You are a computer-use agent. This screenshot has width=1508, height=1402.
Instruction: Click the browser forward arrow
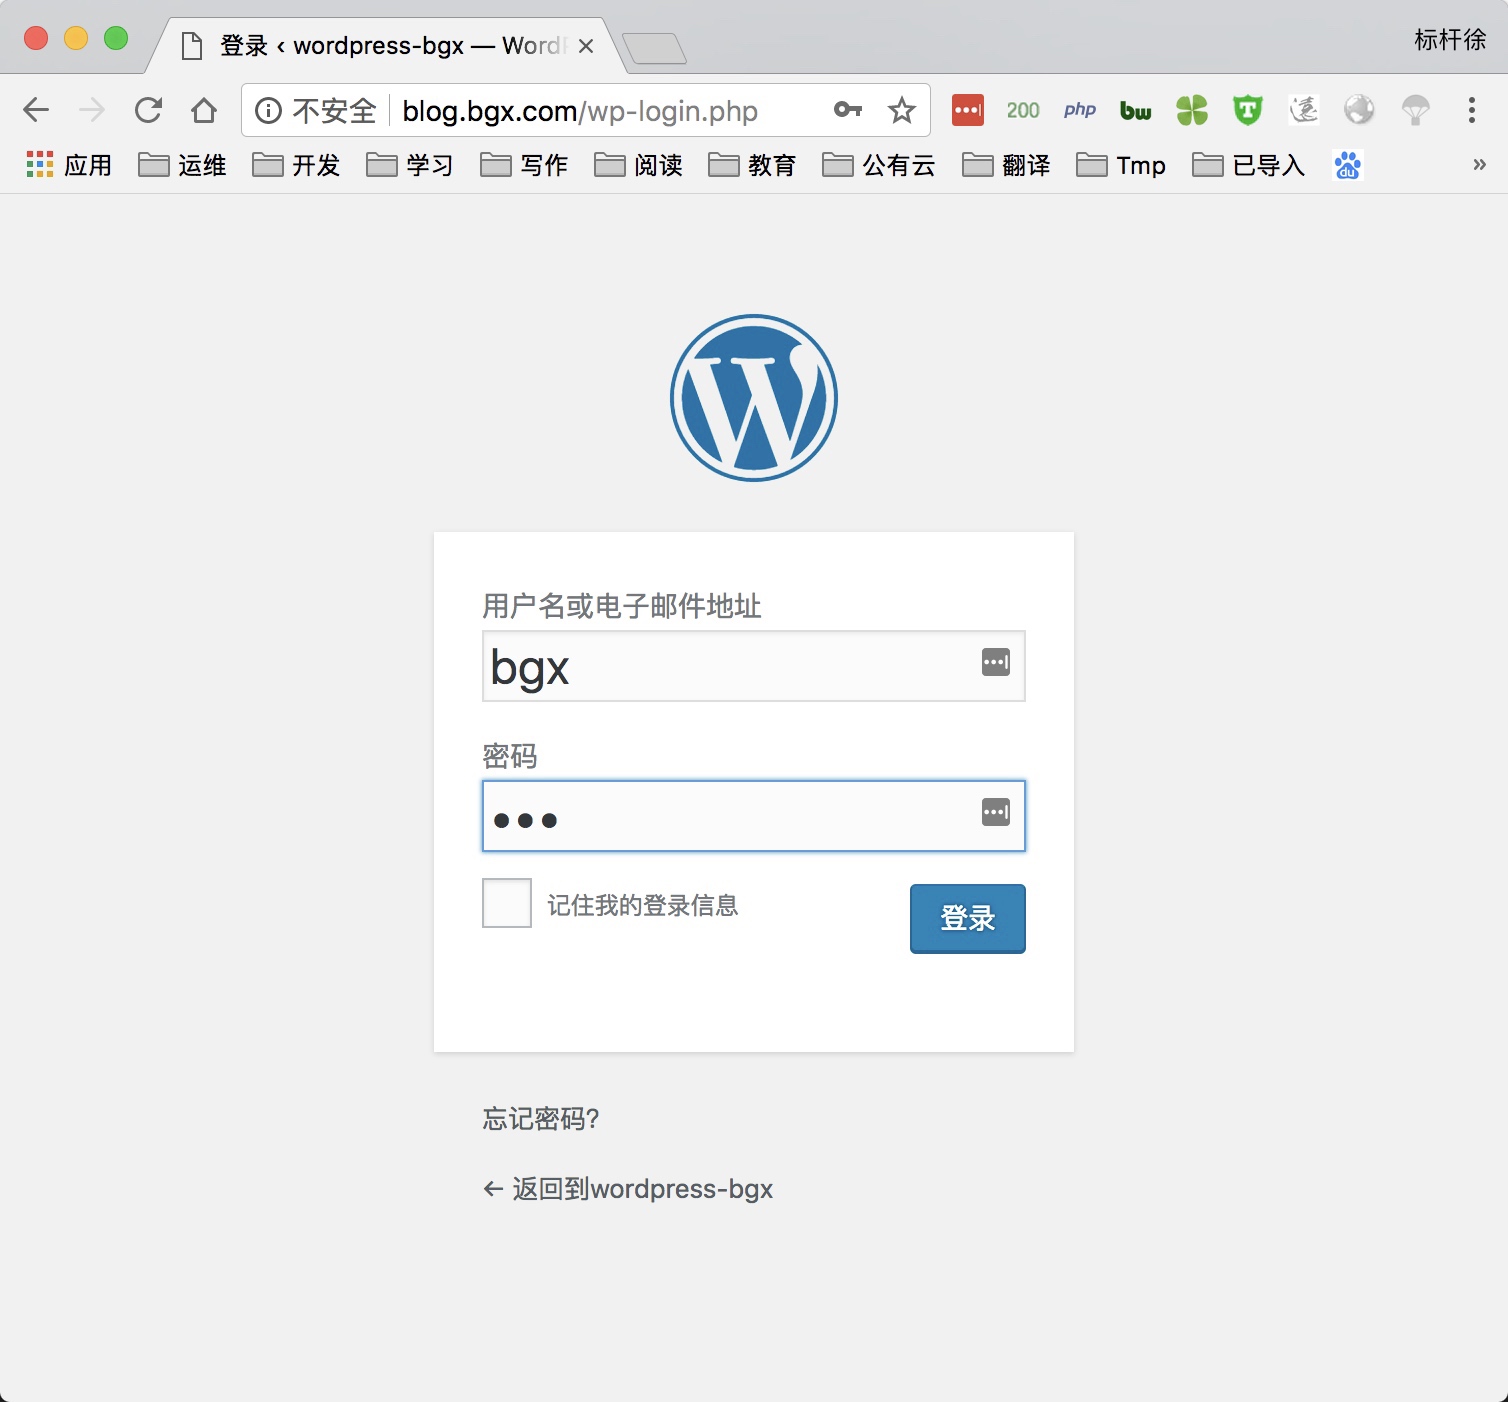tap(92, 110)
